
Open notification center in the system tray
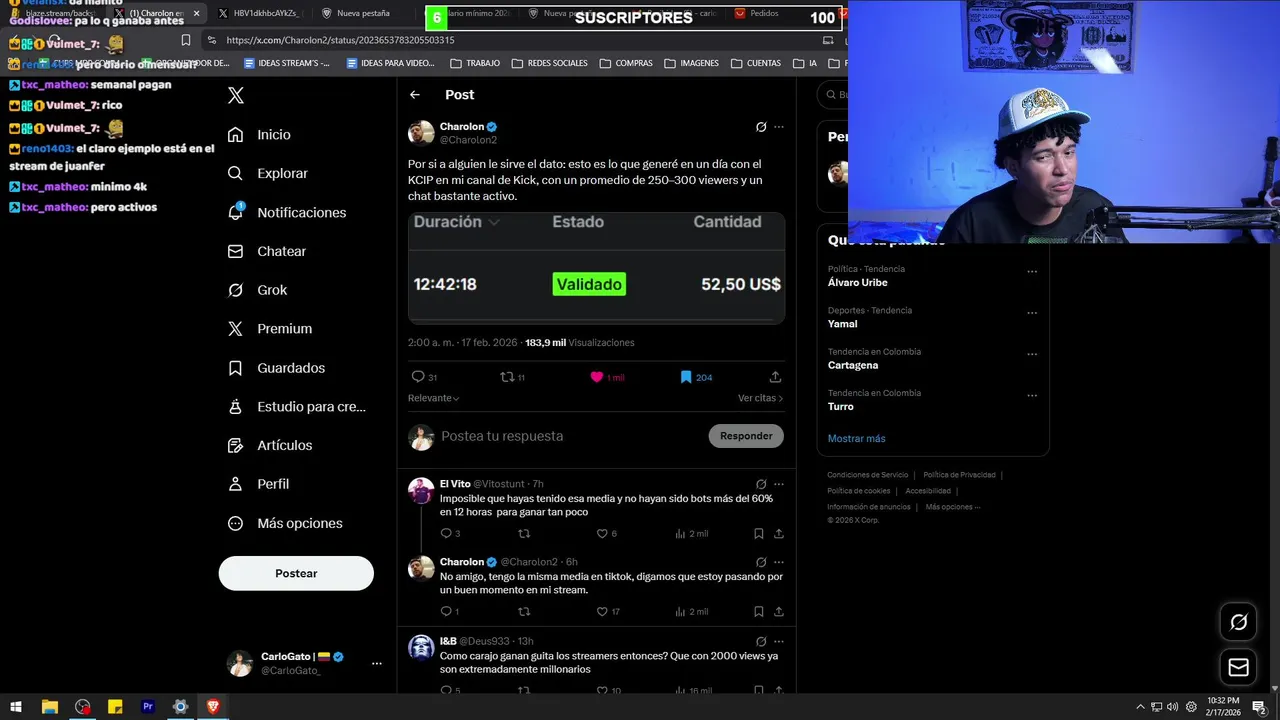pos(1259,706)
